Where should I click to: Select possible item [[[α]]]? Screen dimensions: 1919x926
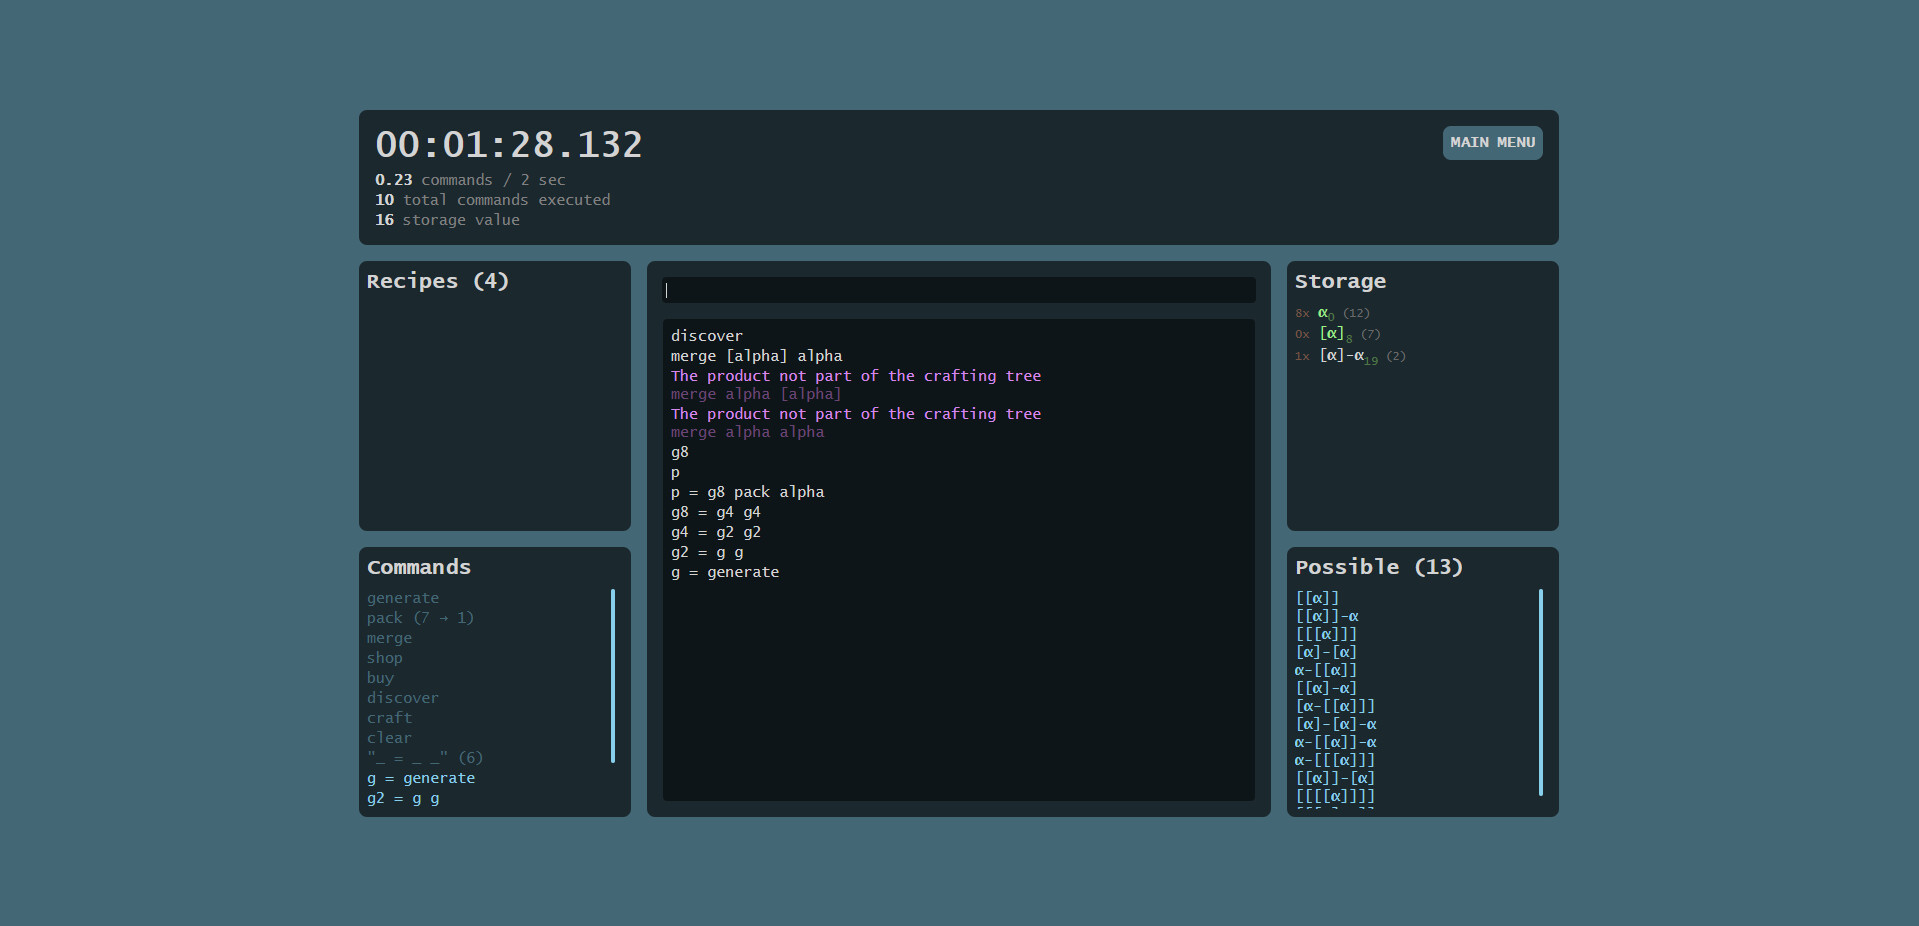(x=1326, y=634)
